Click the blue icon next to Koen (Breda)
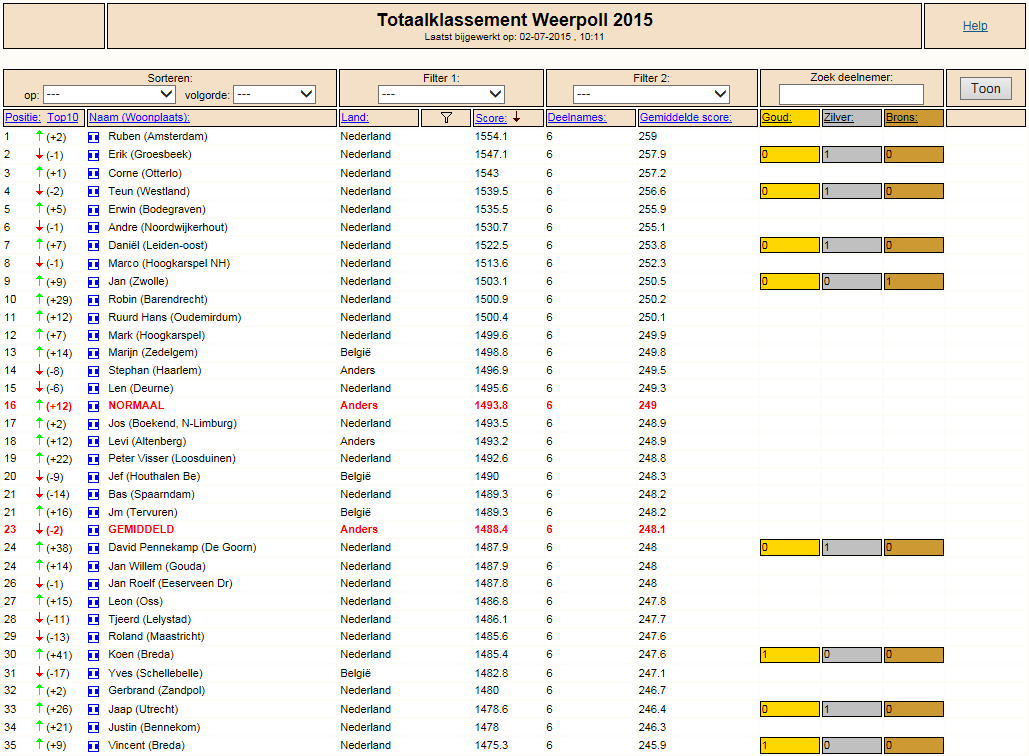This screenshot has height=756, width=1029. [x=94, y=655]
